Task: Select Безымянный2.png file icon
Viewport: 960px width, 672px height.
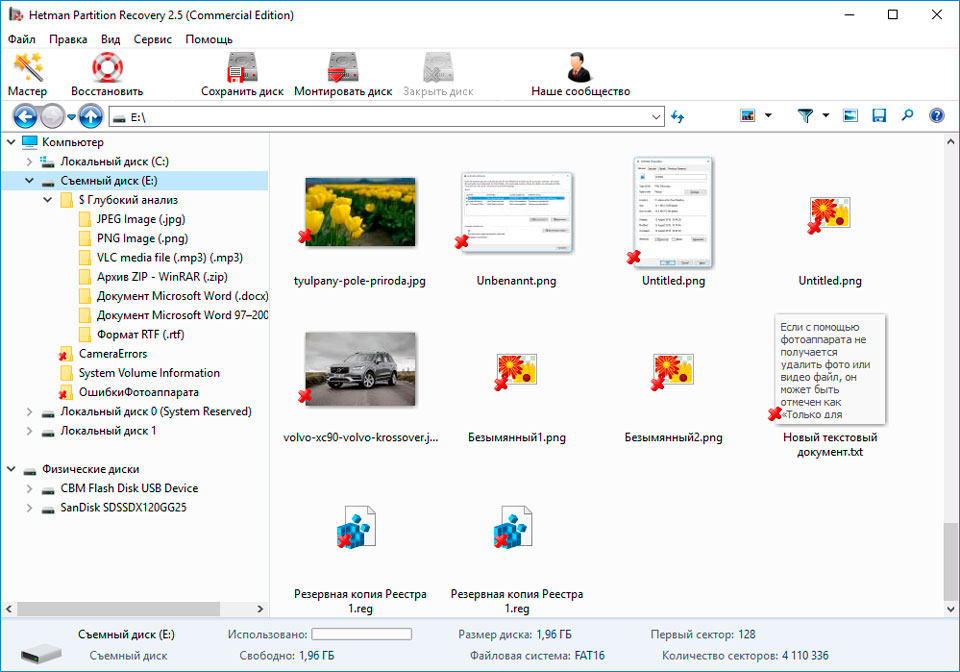Action: click(x=673, y=370)
